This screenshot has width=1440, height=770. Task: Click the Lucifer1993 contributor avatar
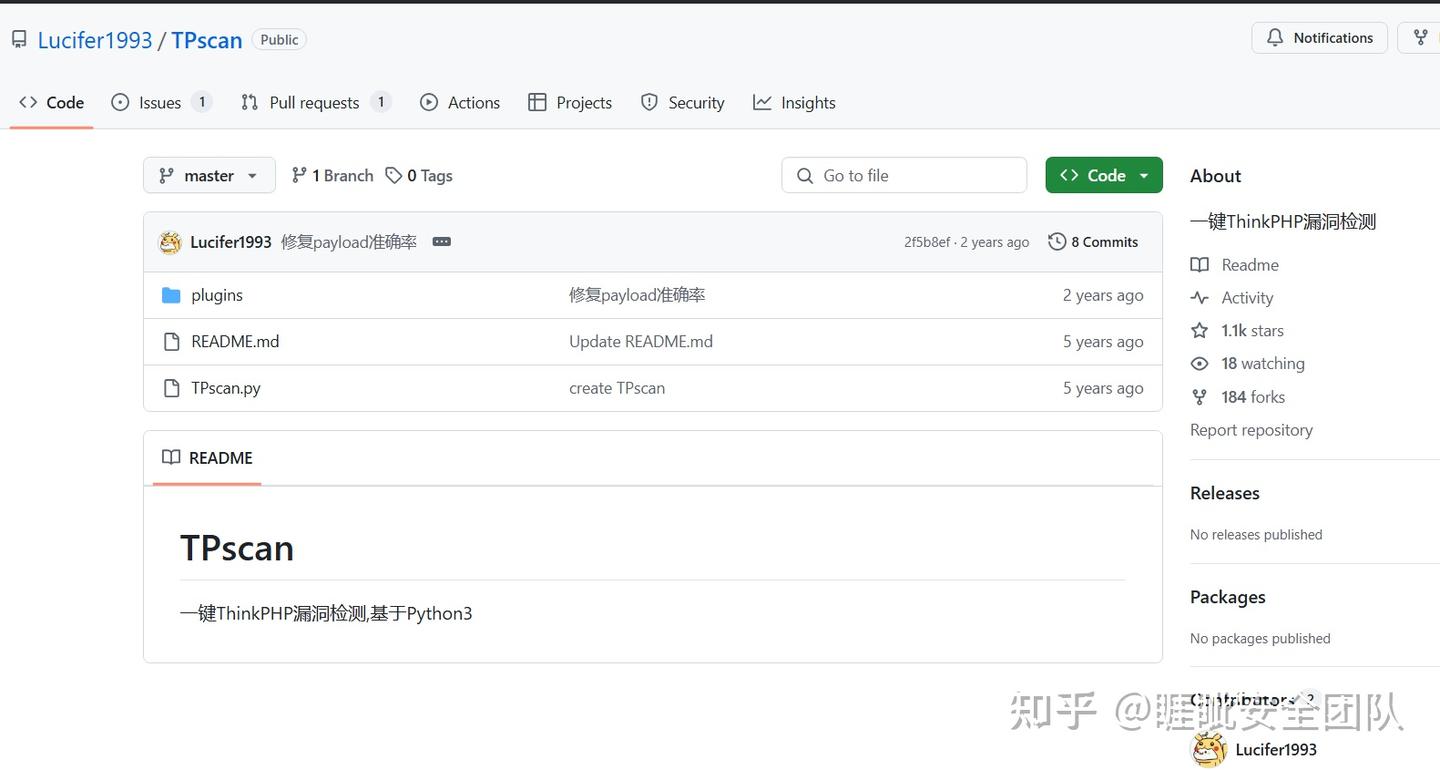pos(1209,749)
